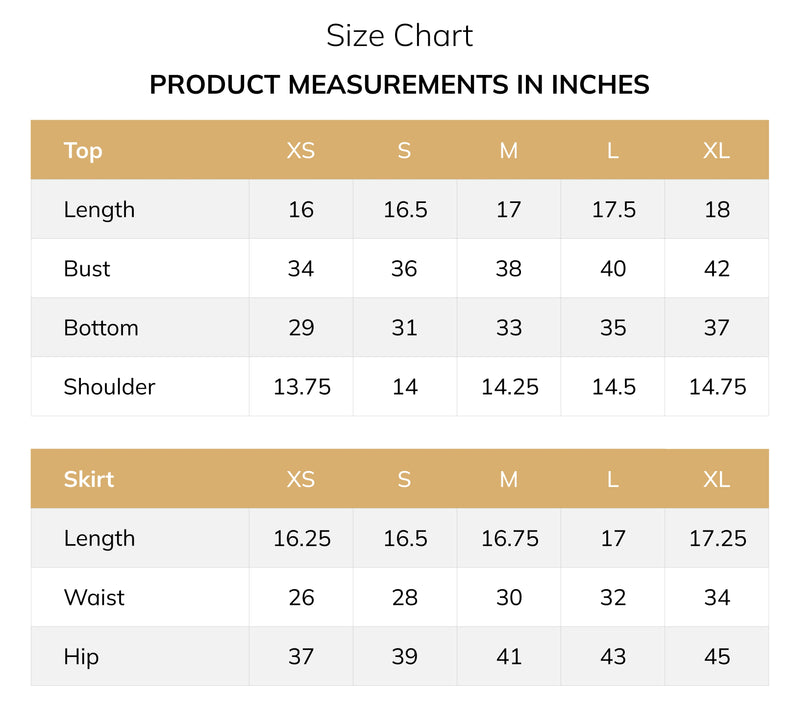Viewport: 800px width, 718px height.
Task: Select the Shoulder row label
Action: click(x=109, y=387)
